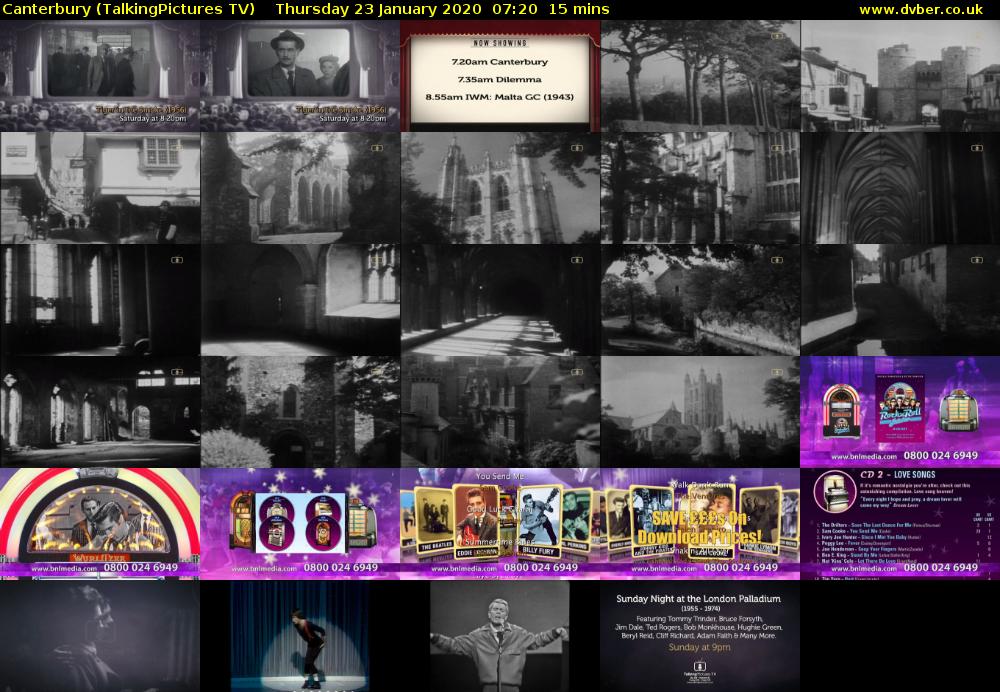The image size is (1000, 692).
Task: Open the dancer in spotlight frame
Action: 300,636
